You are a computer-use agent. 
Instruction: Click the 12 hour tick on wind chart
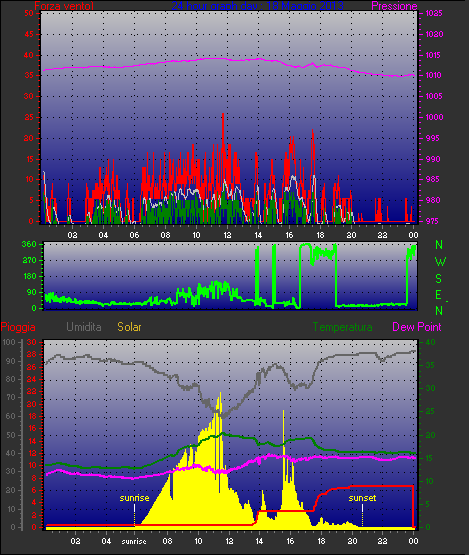point(227,235)
